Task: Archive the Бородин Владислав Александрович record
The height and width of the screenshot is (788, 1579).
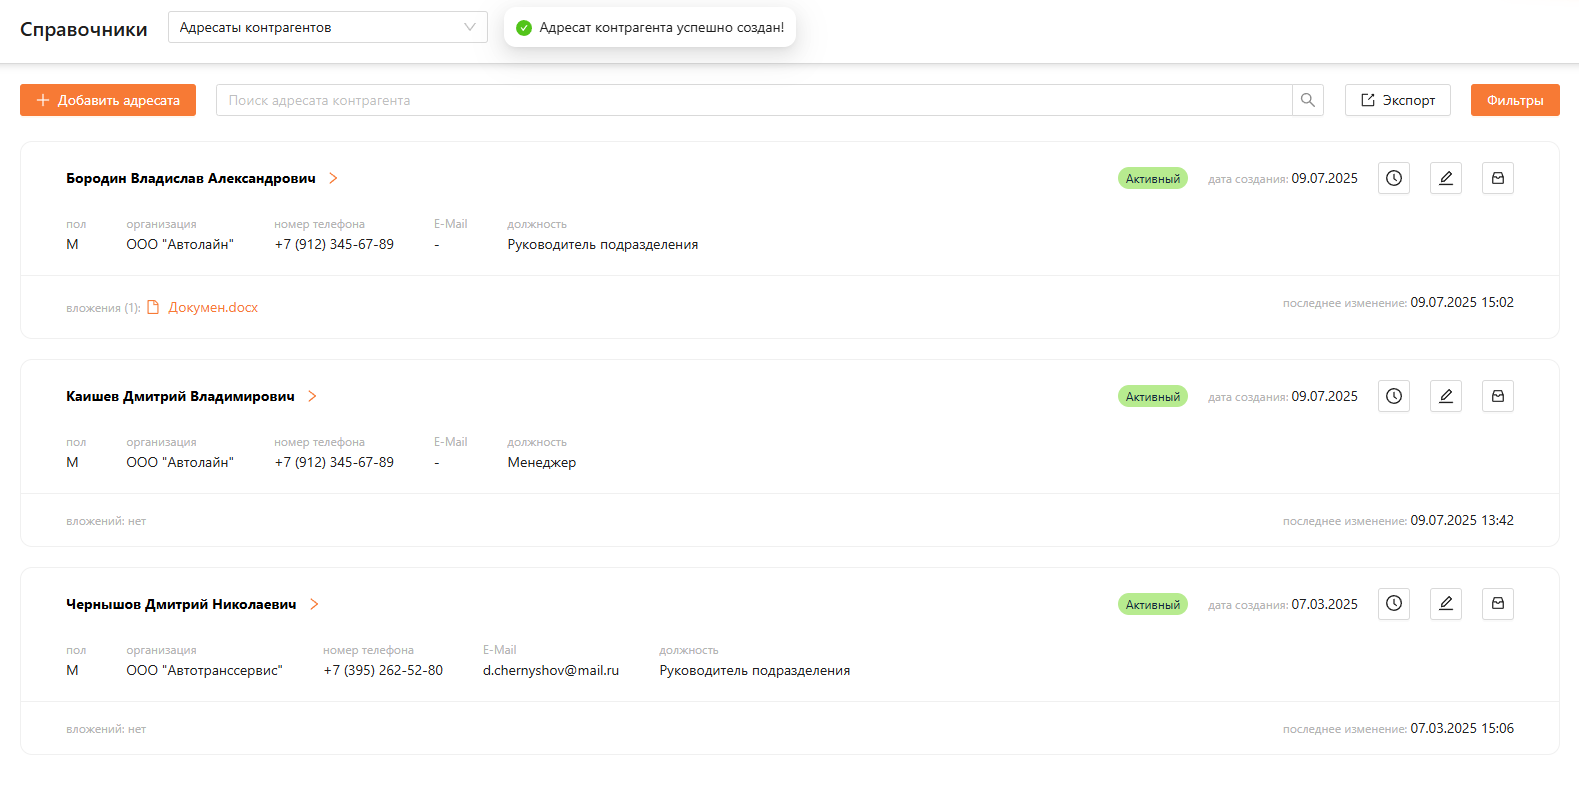Action: (x=1497, y=178)
